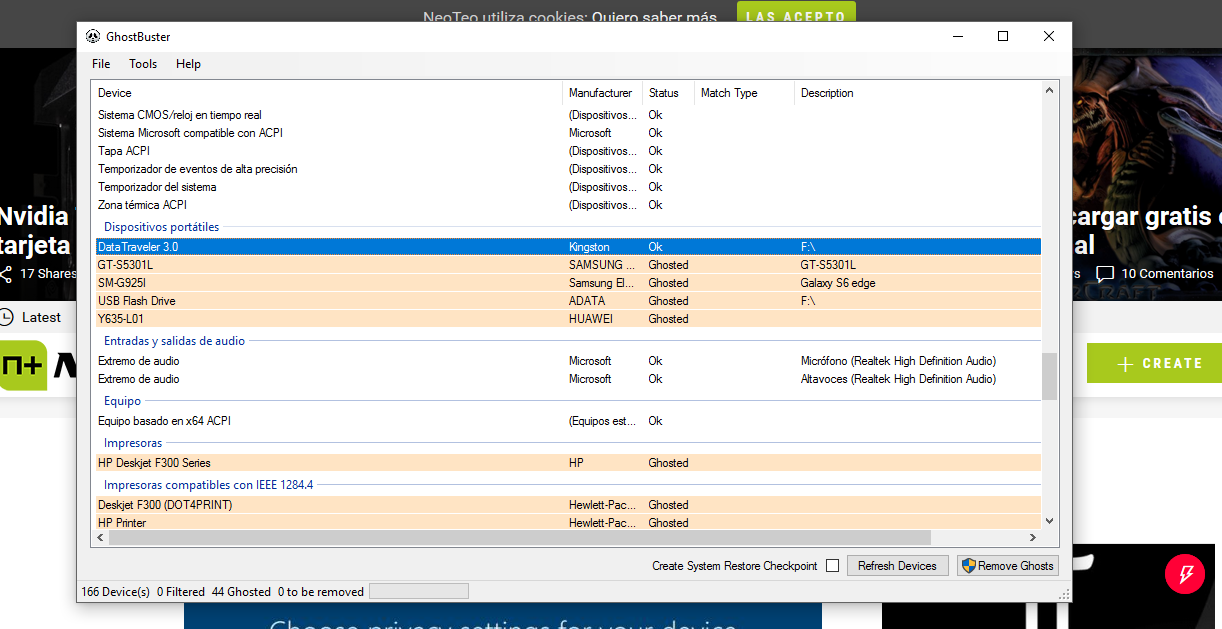
Task: Select HP Deskjet F300 Series row
Action: coord(568,463)
